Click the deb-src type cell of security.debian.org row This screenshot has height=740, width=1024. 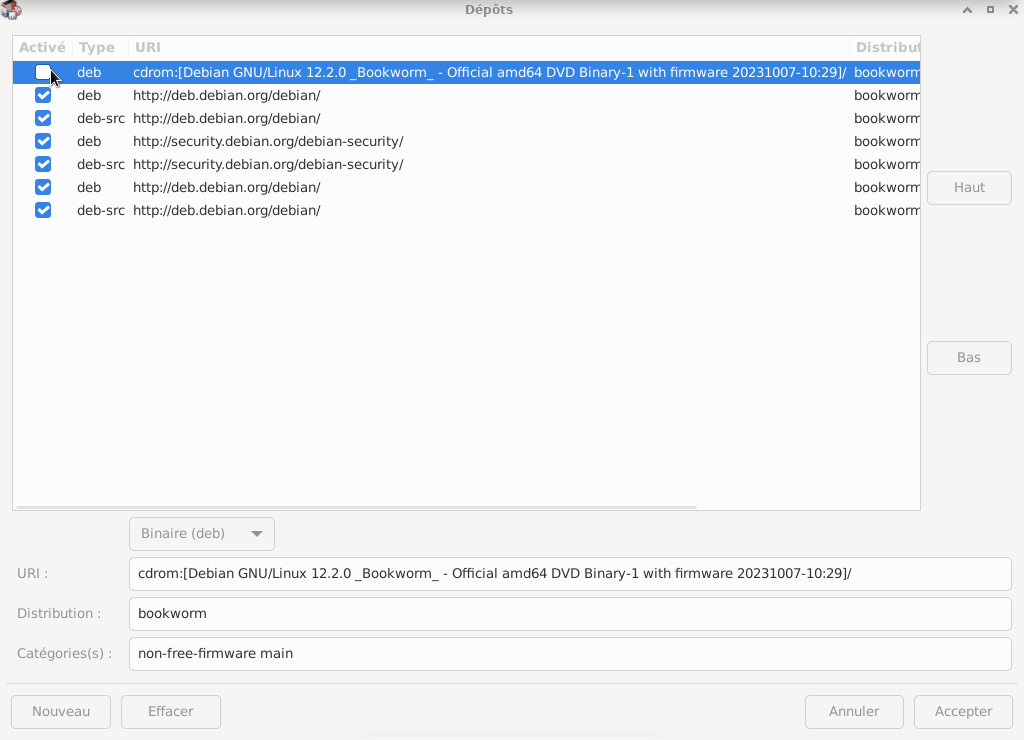101,164
